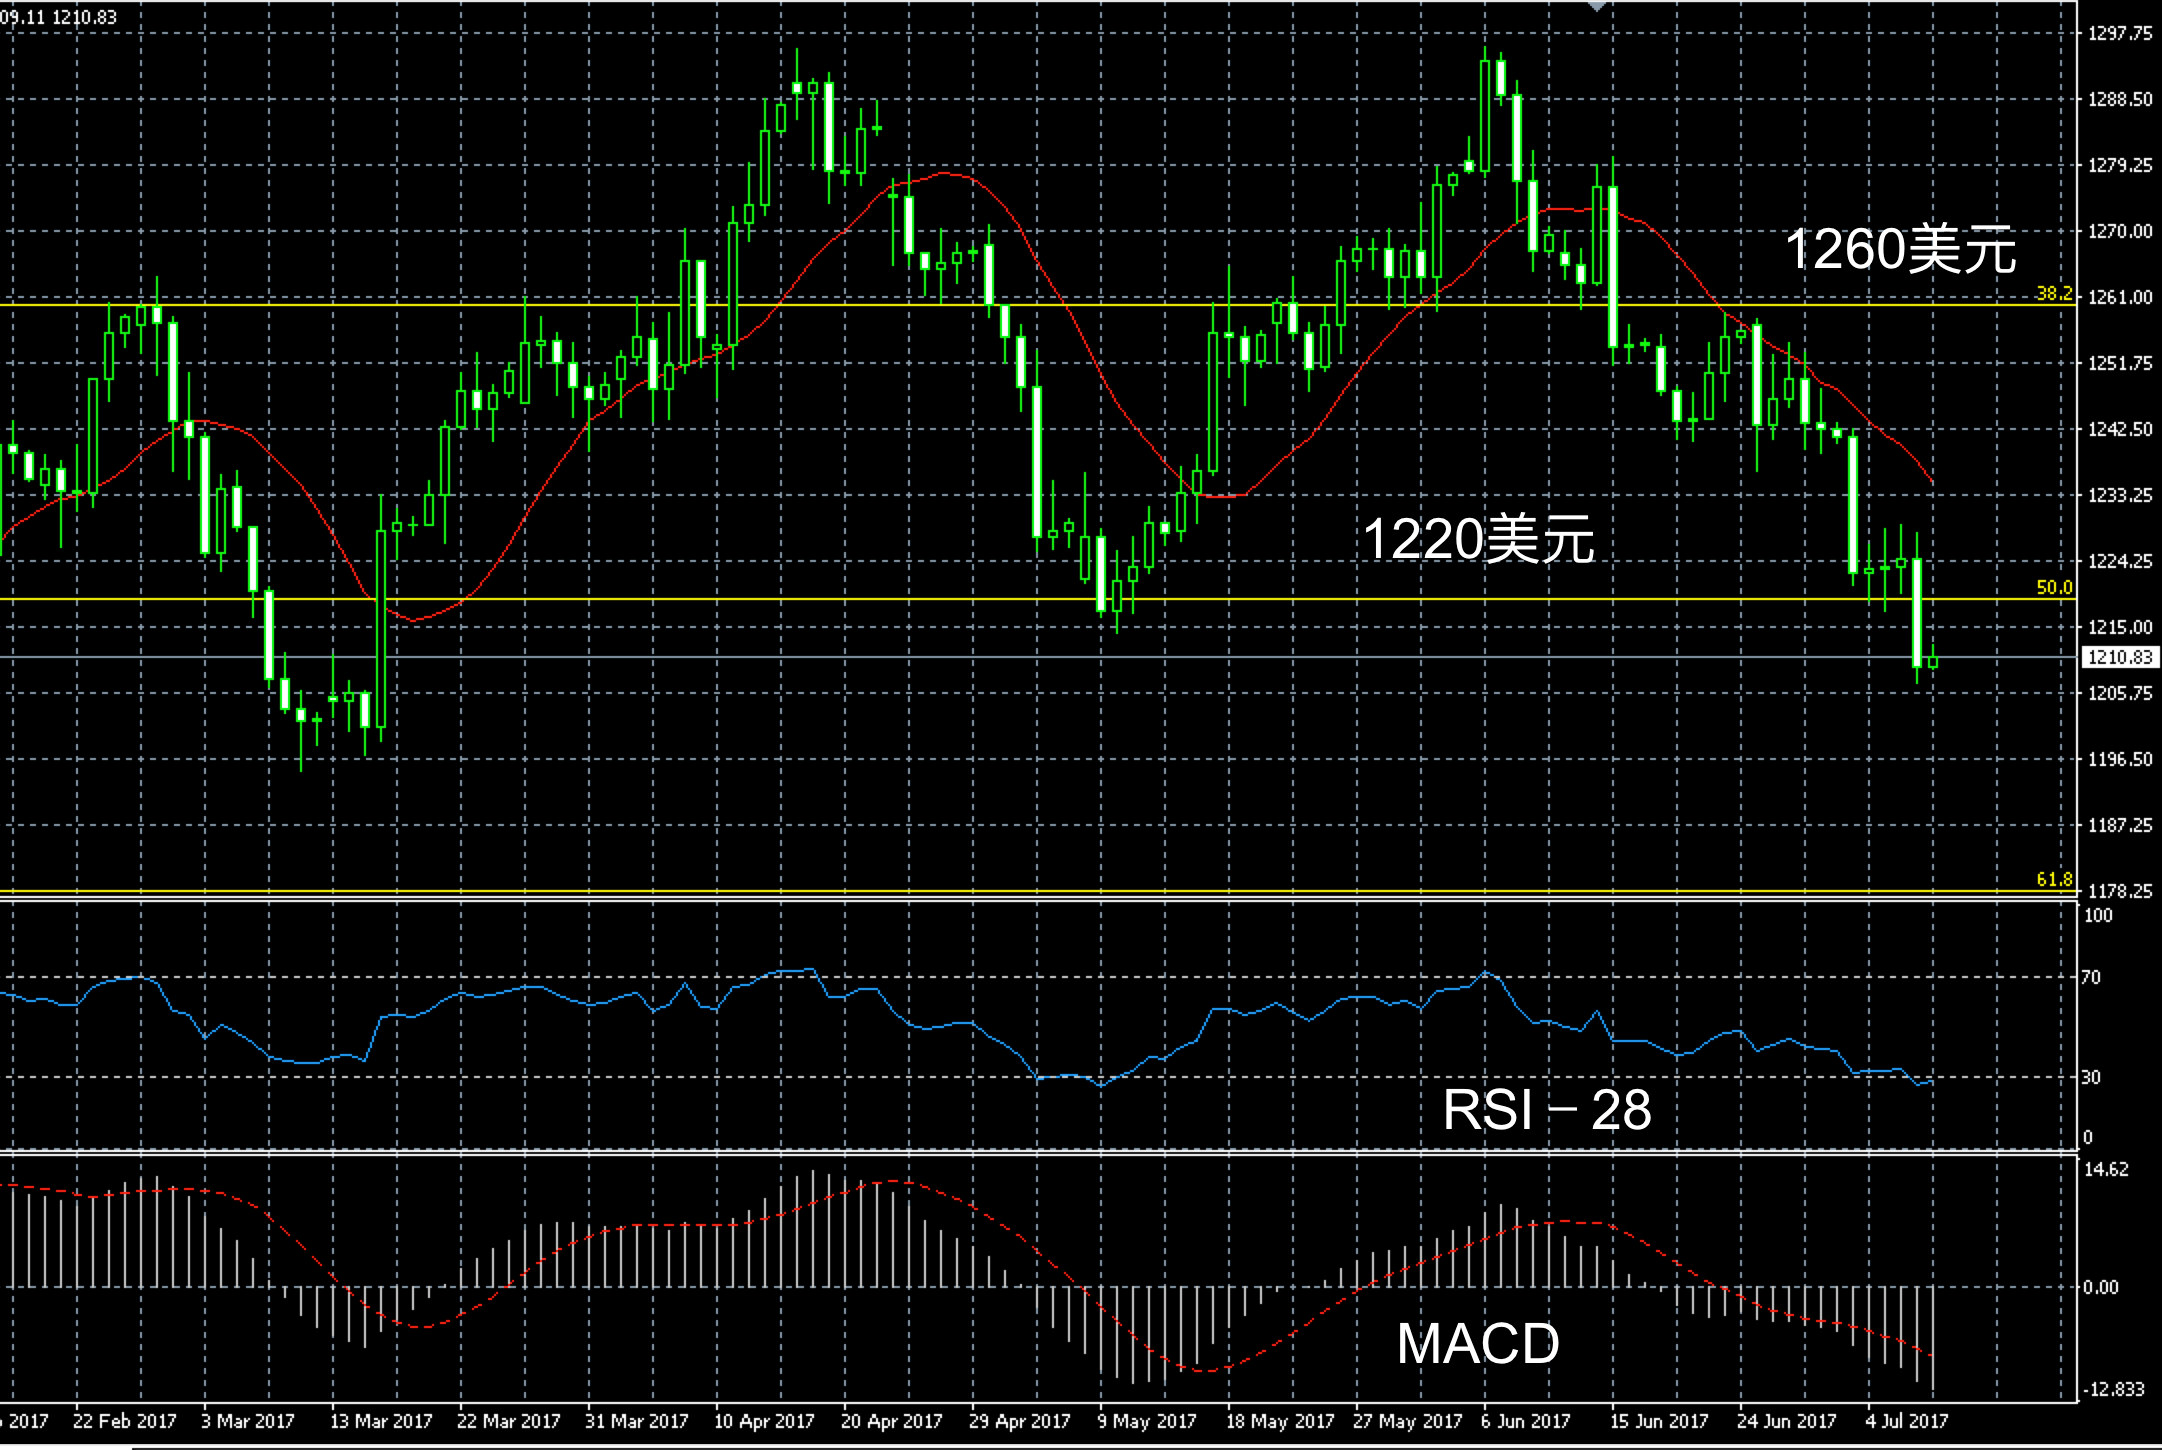2162x1450 pixels.
Task: Click the 1187.25 price axis label
Action: 2120,826
